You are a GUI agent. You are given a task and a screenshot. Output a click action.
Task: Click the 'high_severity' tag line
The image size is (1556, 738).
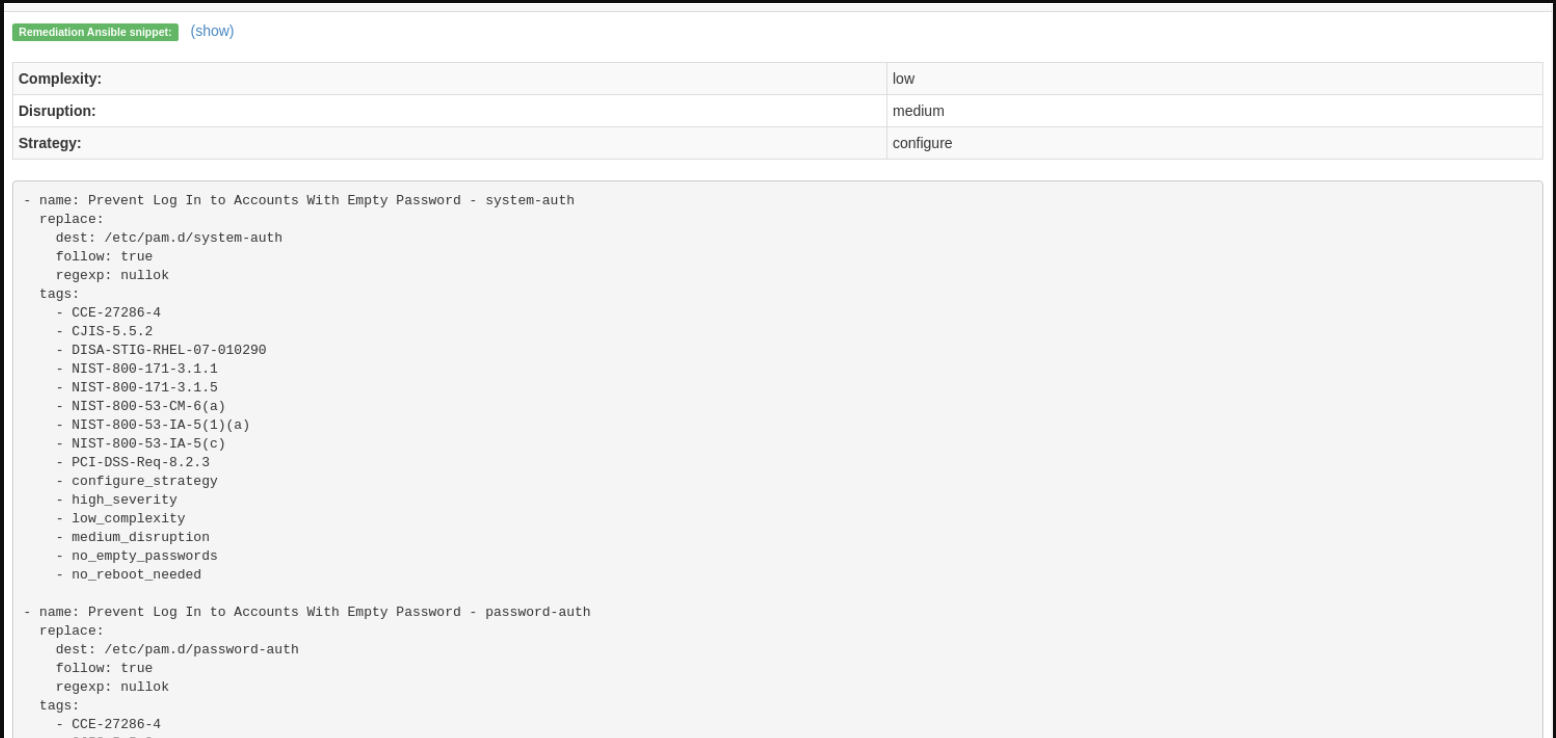116,500
